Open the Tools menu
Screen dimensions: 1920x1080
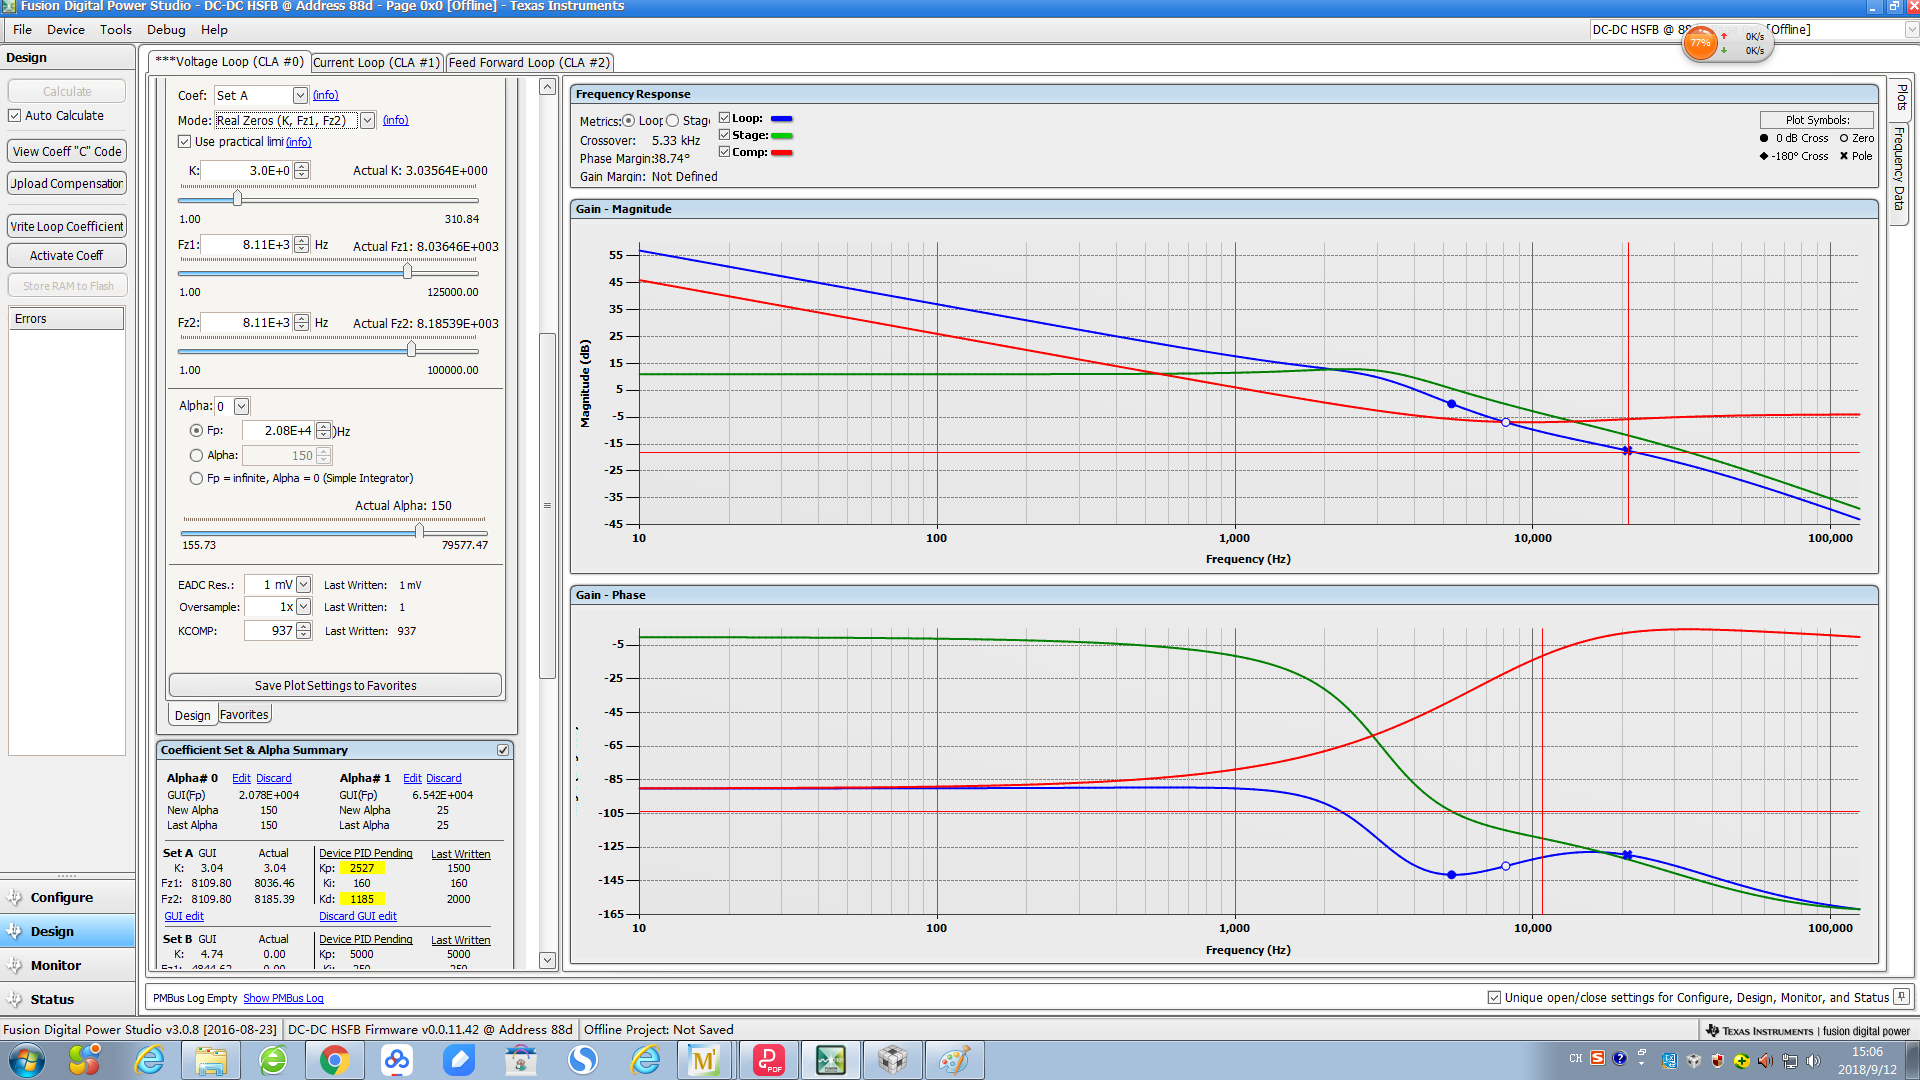point(115,30)
